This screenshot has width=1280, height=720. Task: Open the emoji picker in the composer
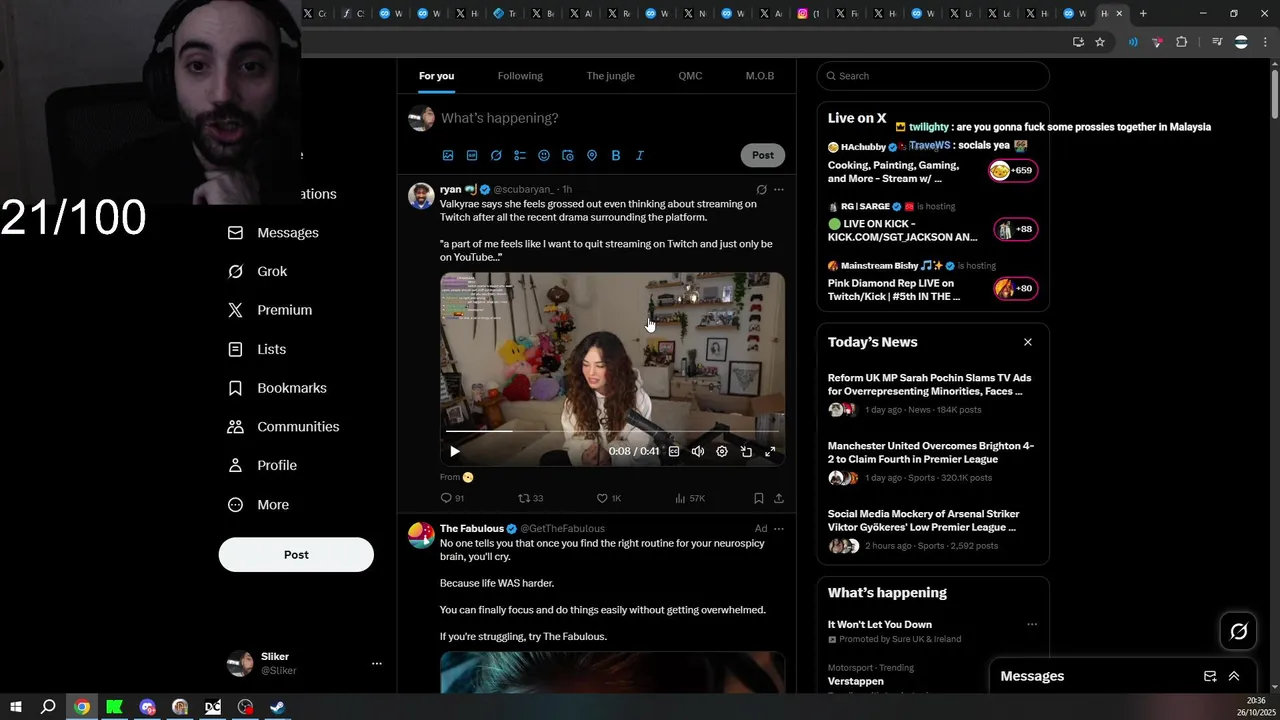click(544, 155)
